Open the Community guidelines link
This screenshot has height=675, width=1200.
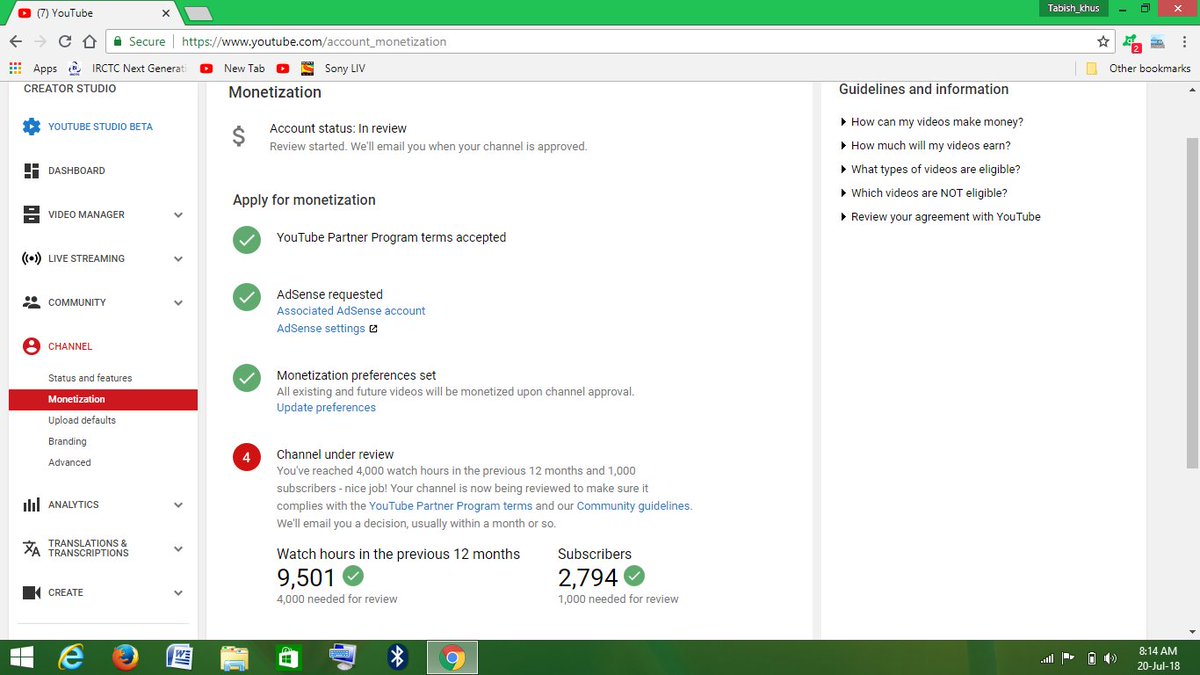tap(633, 506)
